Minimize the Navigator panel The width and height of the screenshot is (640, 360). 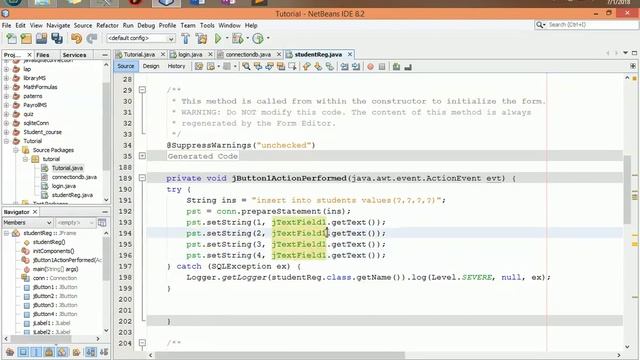pyautogui.click(x=105, y=212)
